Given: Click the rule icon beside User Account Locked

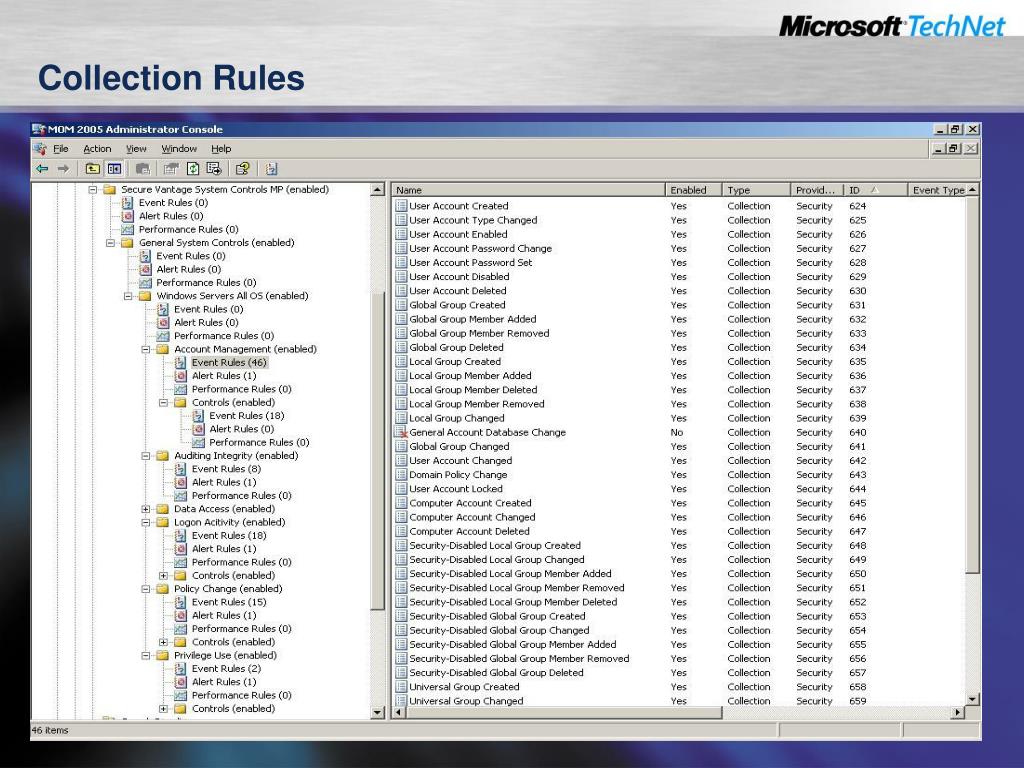Looking at the screenshot, I should pos(401,489).
